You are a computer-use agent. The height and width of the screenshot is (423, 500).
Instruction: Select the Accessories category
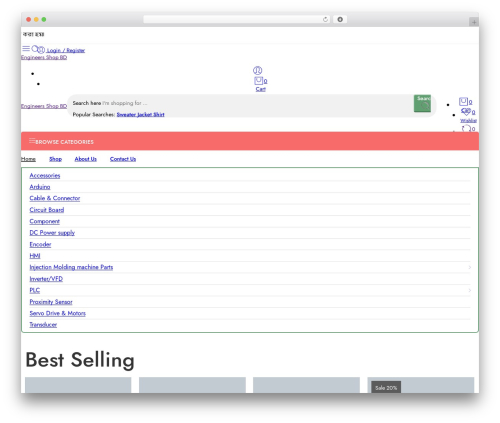(45, 175)
